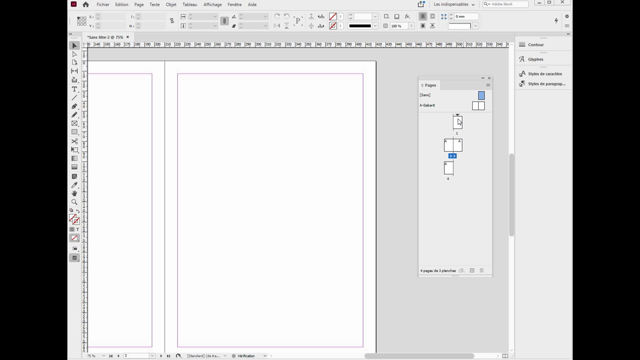Click the fill color swatch in control bar
Viewport: 640px width, 360px height.
(333, 17)
